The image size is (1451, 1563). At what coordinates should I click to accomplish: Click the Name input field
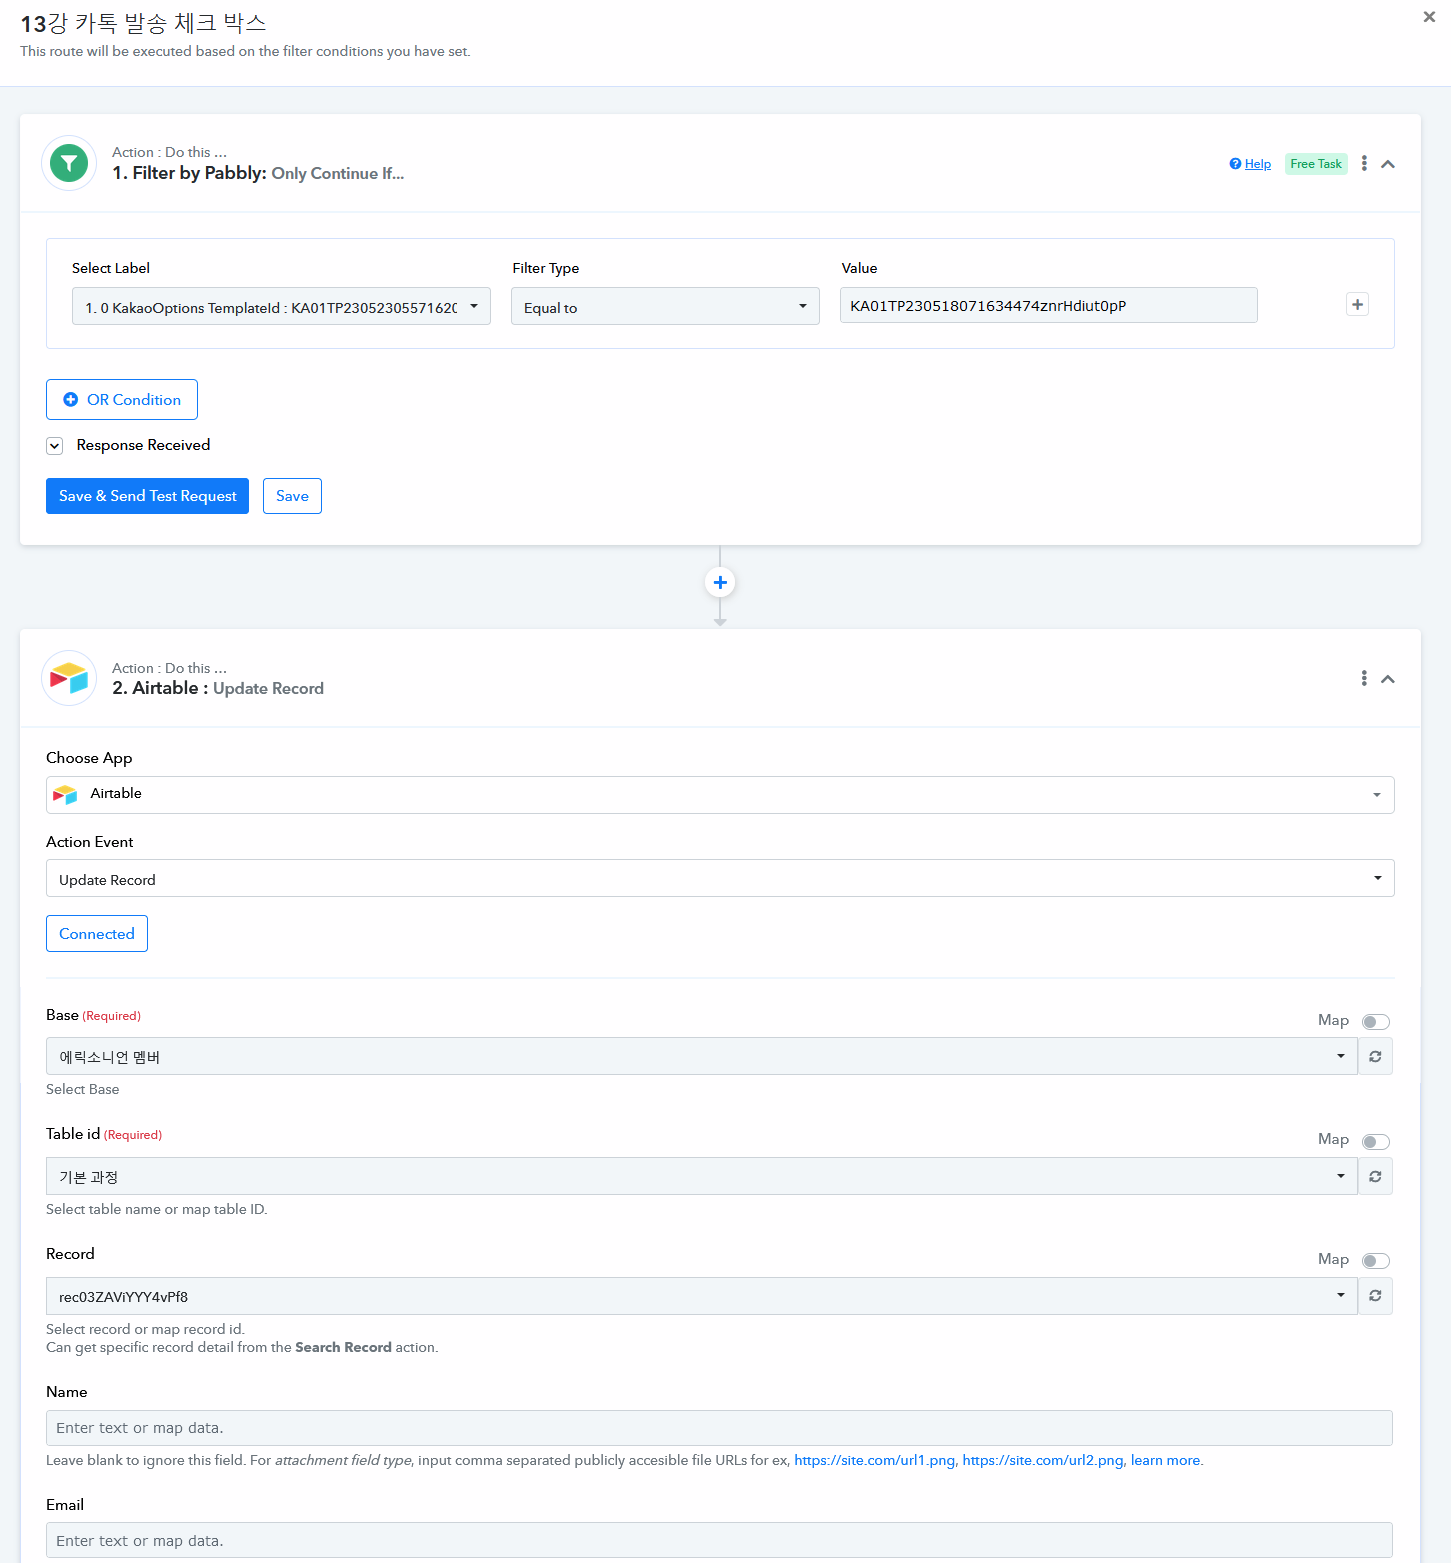720,1428
